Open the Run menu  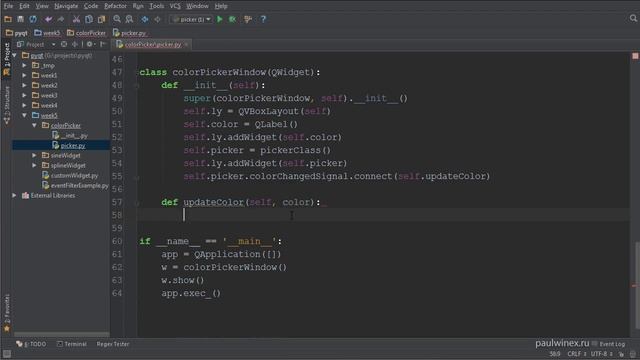pos(138,6)
